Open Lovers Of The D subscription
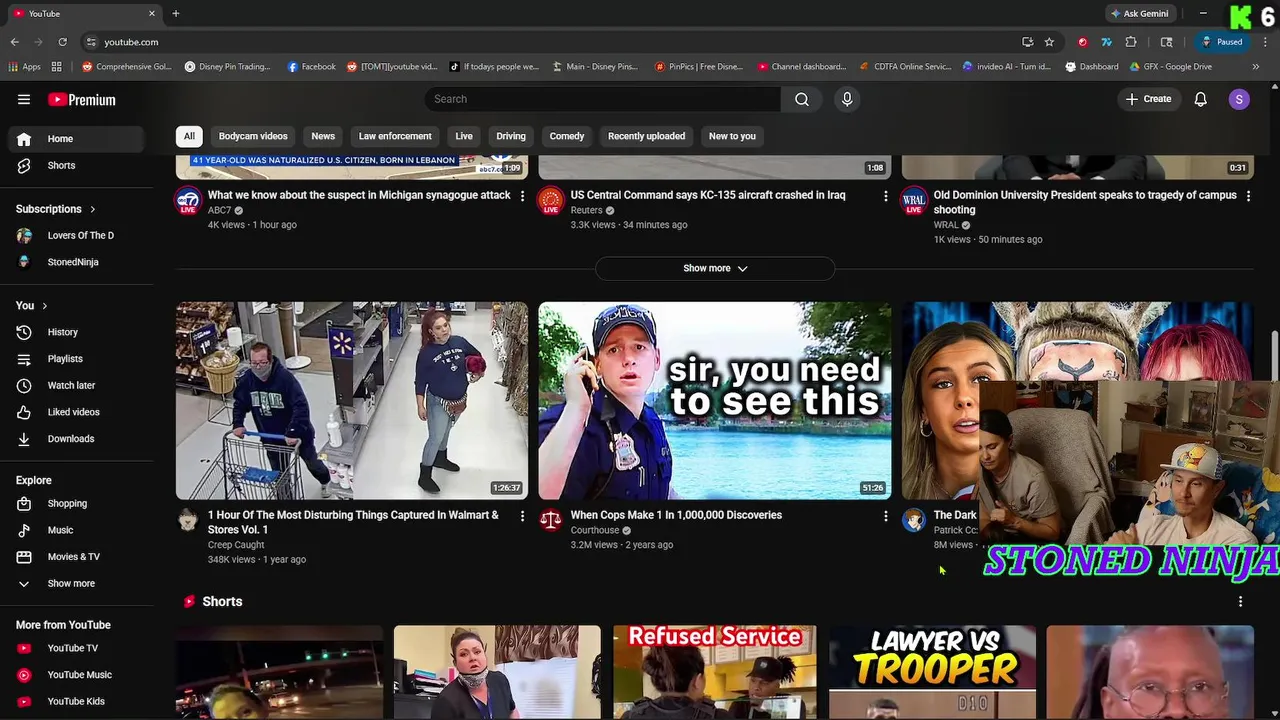The height and width of the screenshot is (720, 1280). point(77,235)
